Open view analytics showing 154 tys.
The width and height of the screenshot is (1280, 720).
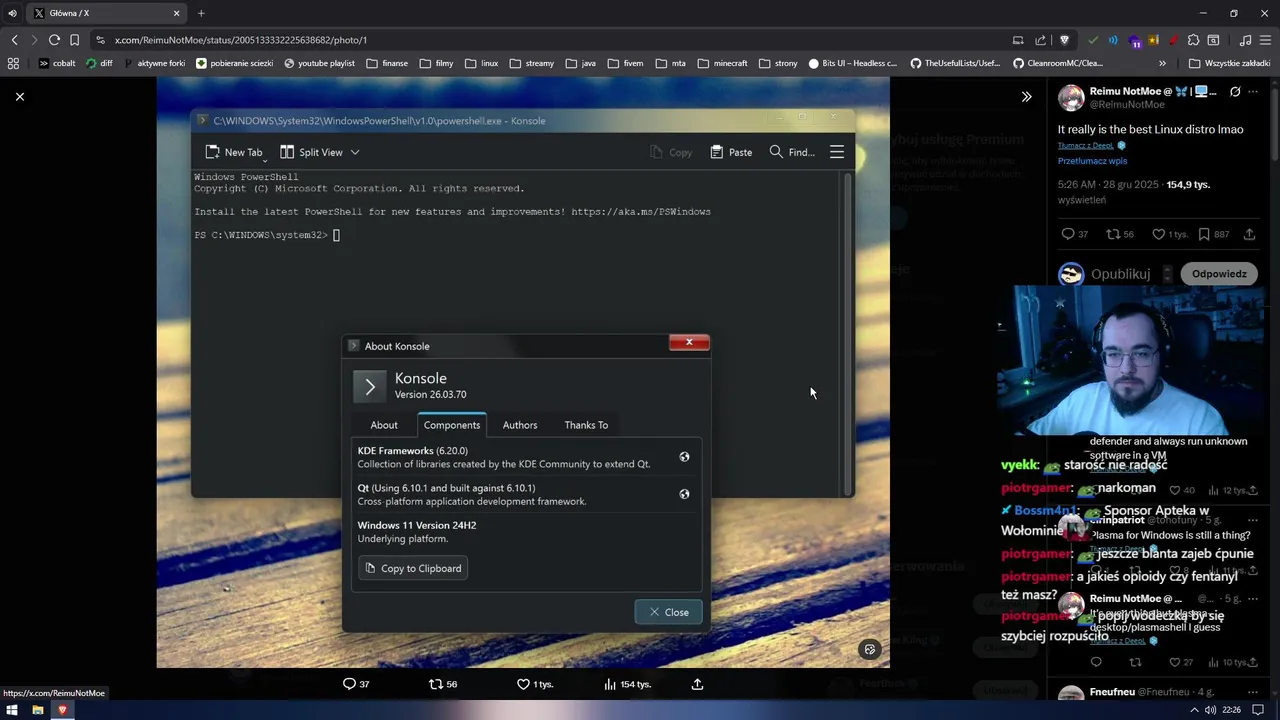627,684
